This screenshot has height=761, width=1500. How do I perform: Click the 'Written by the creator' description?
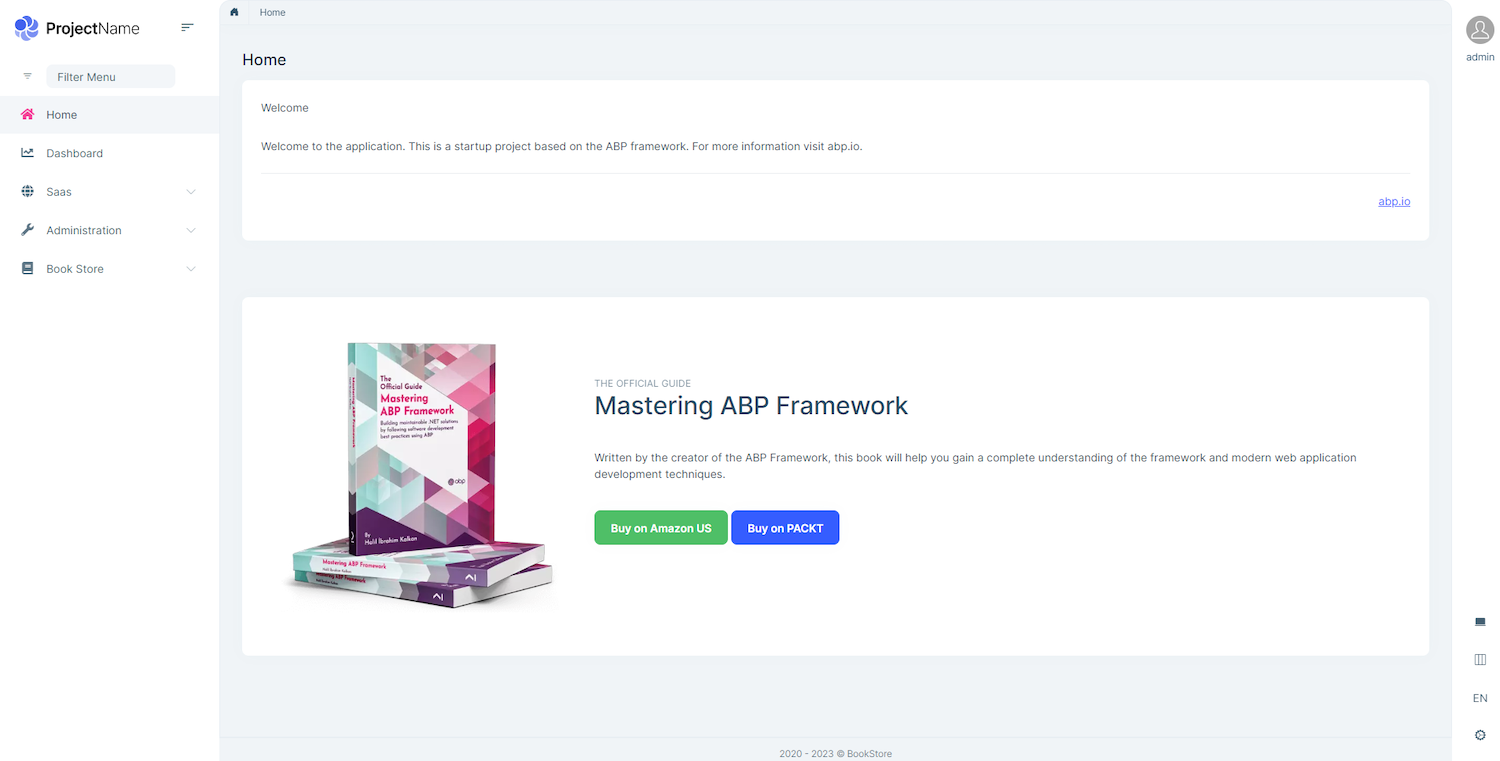[975, 466]
